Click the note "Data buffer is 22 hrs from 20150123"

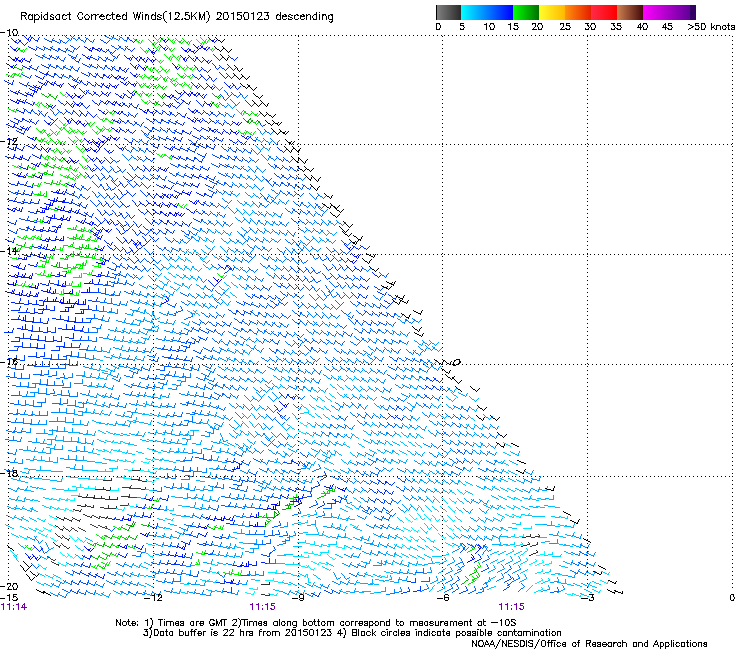tap(238, 633)
